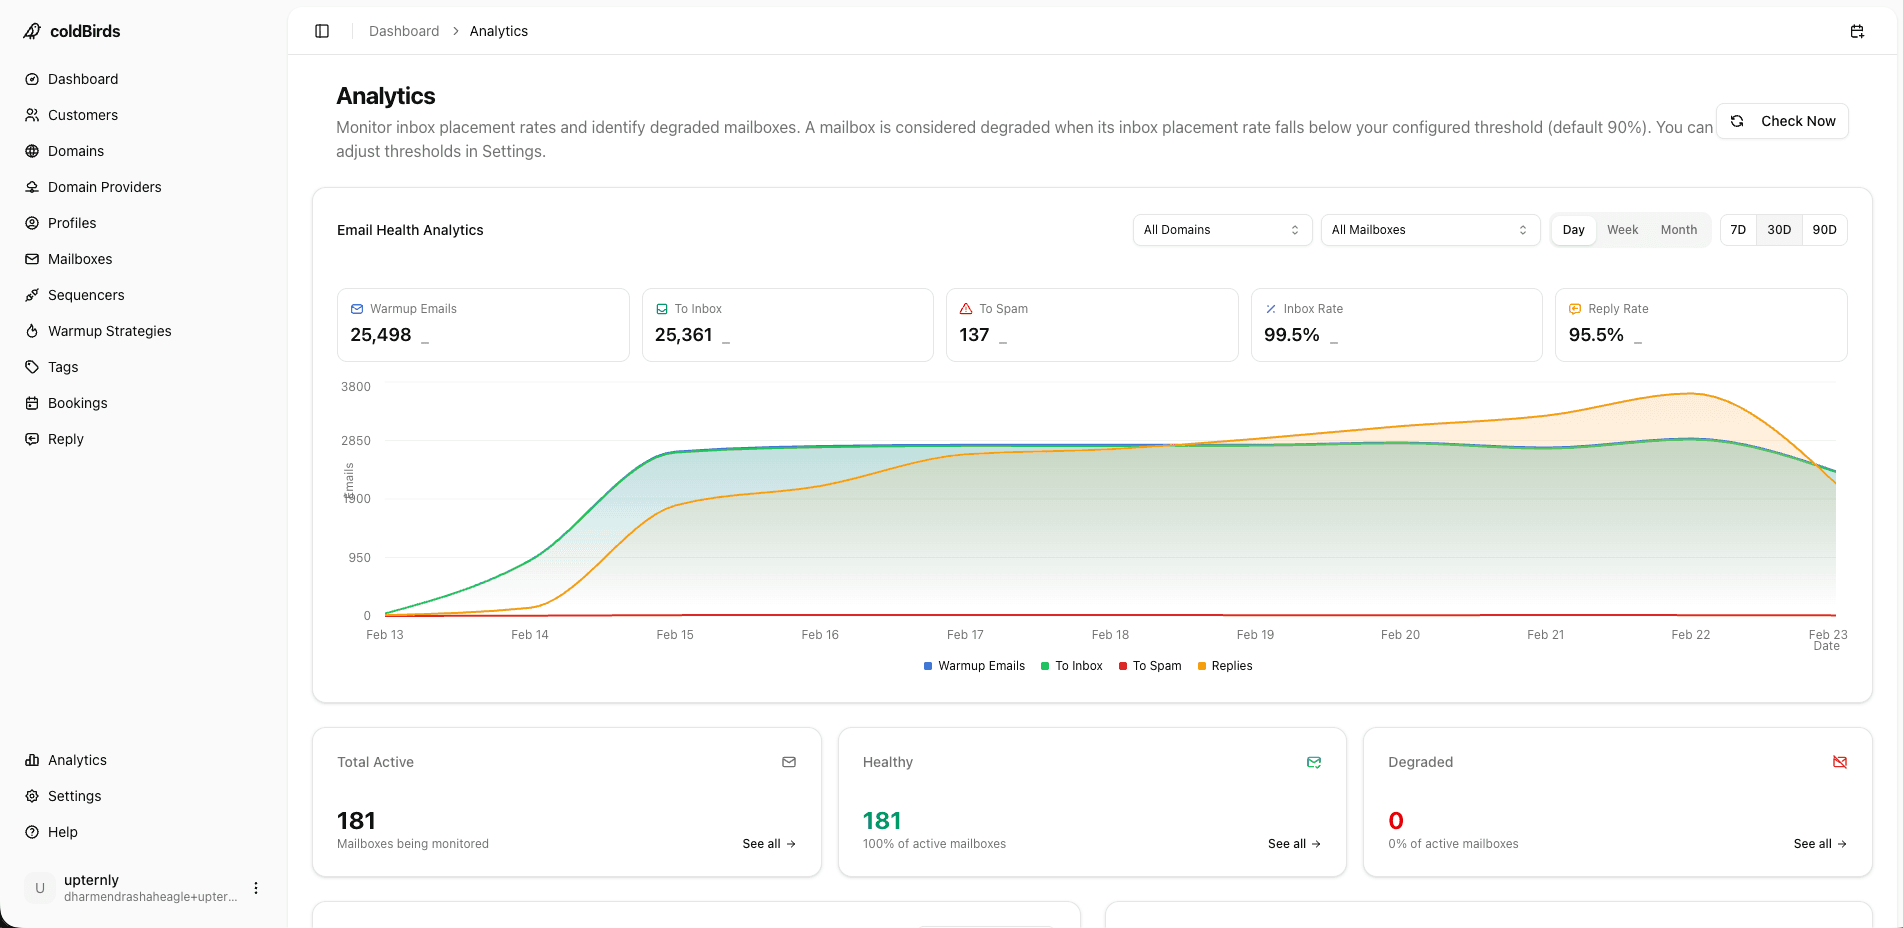Click the Healthy mailboxes count
The height and width of the screenshot is (928, 1903).
[x=881, y=820]
